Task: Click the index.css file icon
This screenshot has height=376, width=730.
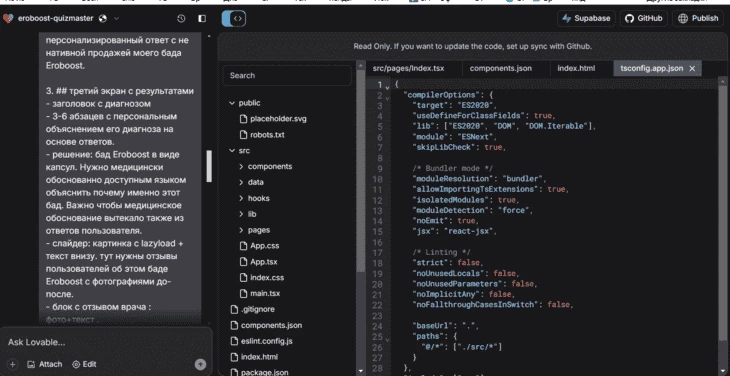Action: pos(243,277)
